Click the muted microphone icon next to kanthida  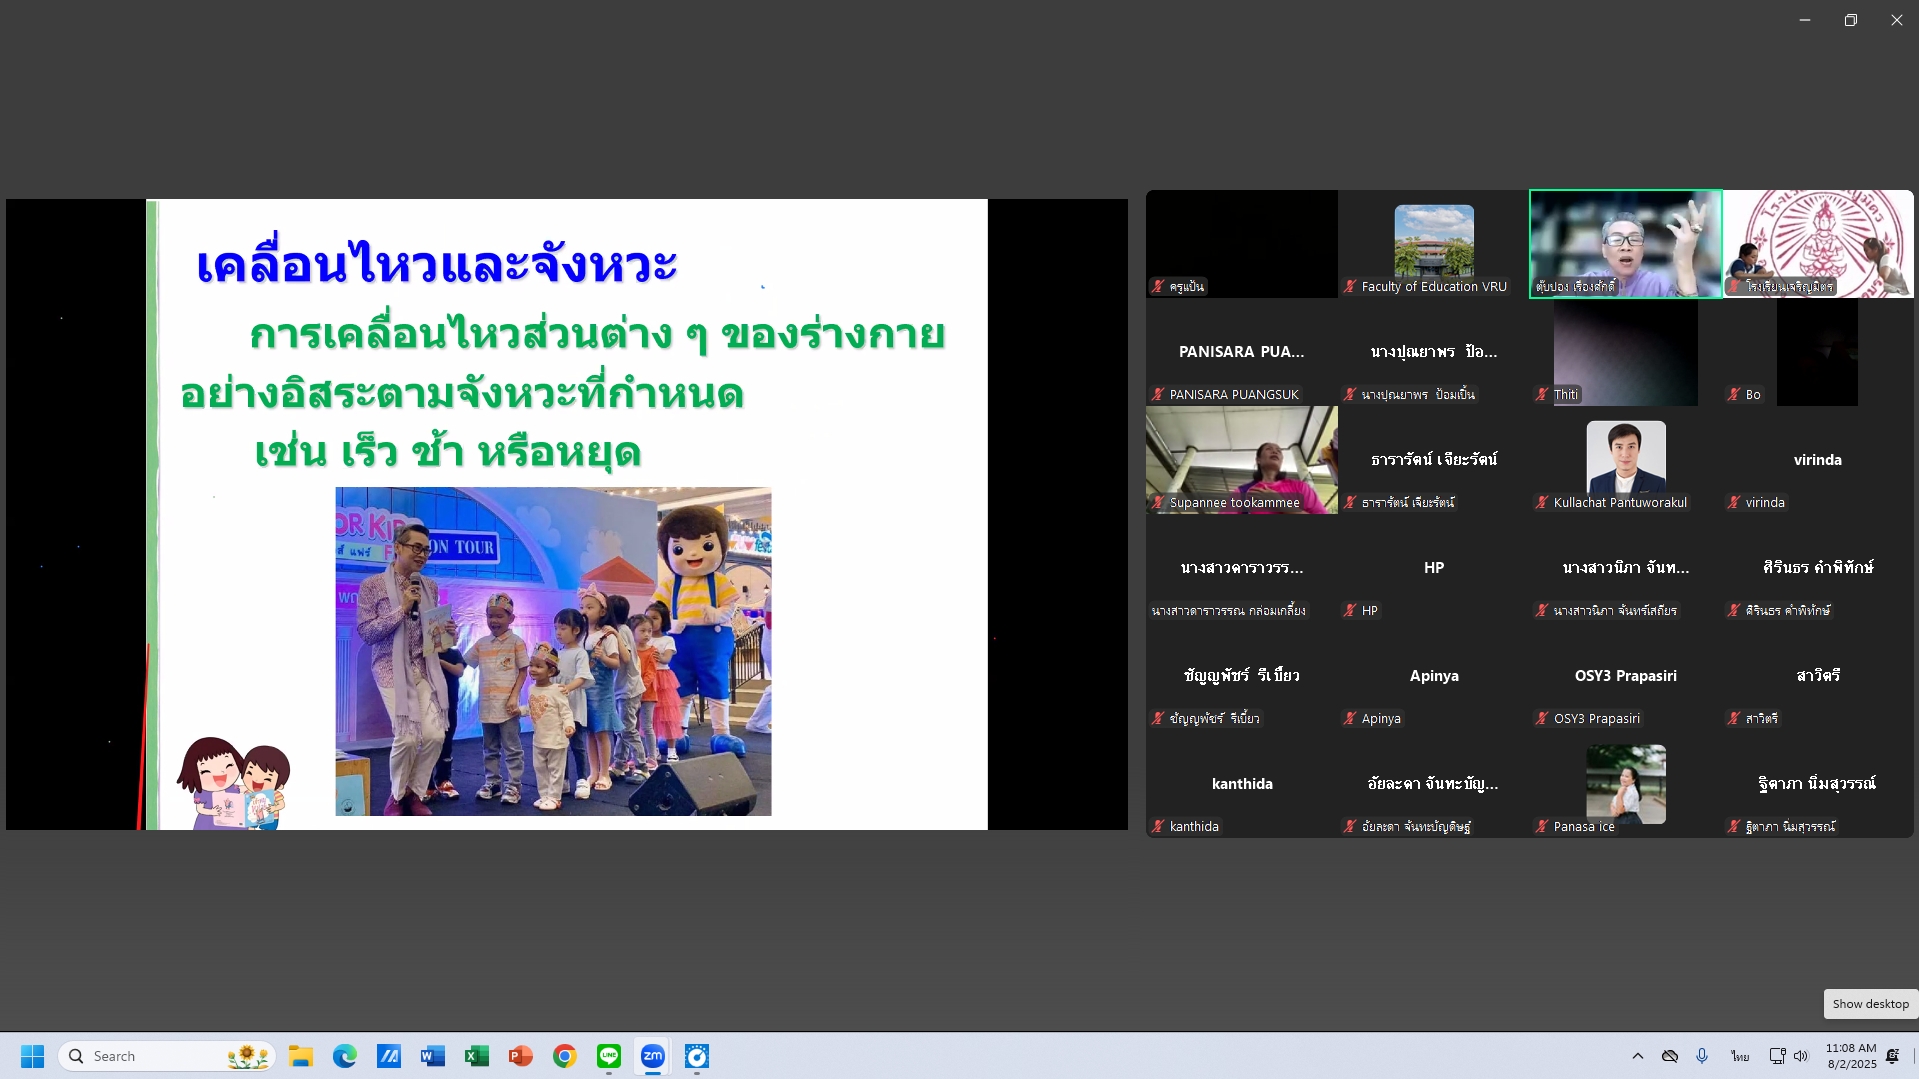coord(1156,826)
